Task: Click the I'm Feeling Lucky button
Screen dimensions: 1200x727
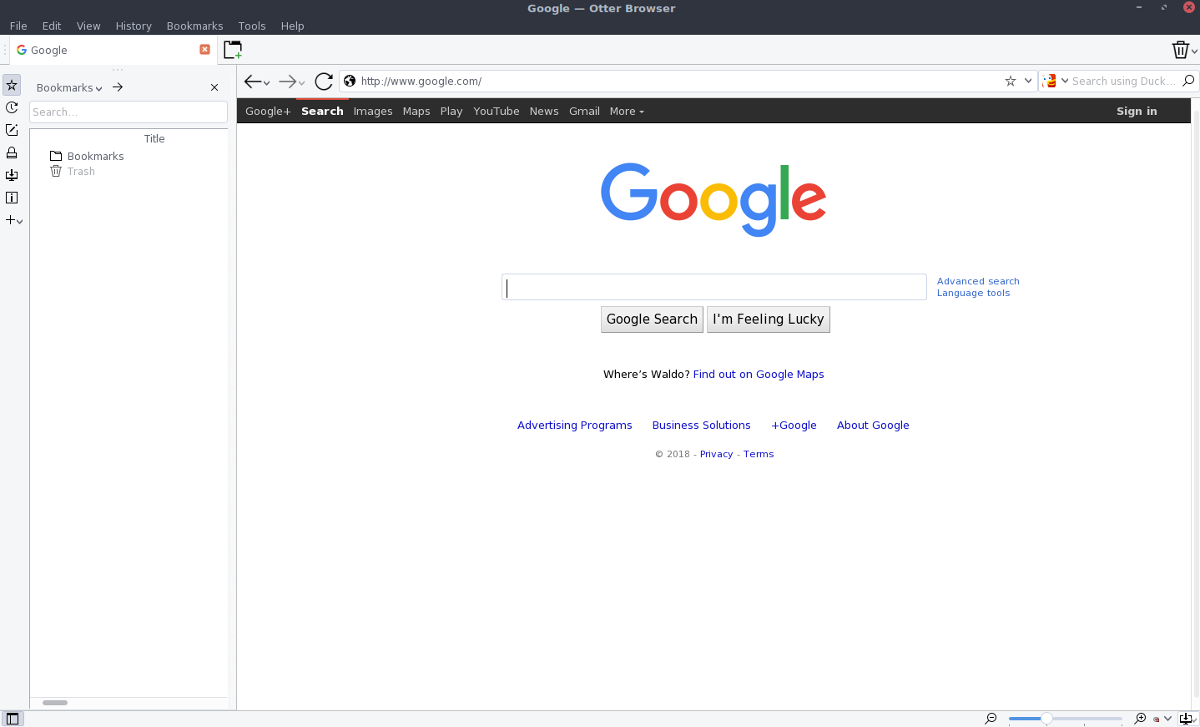Action: [768, 319]
